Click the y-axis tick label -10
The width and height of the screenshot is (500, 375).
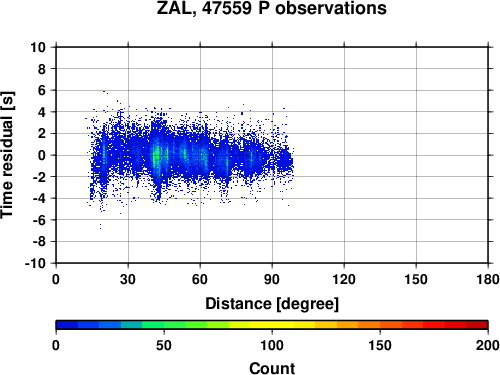click(x=35, y=263)
